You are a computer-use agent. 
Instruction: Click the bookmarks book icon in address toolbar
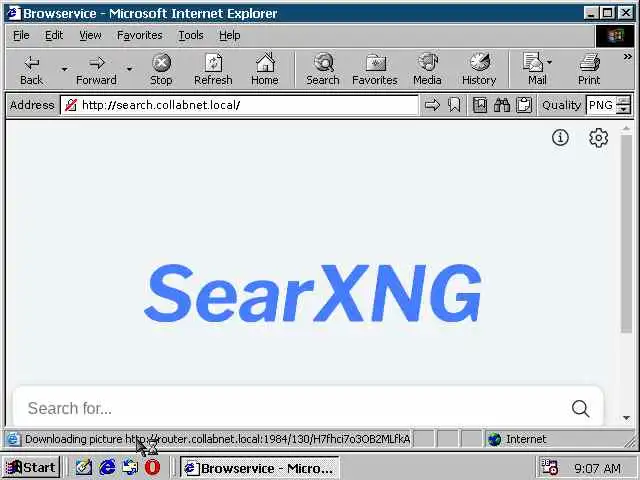(x=480, y=105)
